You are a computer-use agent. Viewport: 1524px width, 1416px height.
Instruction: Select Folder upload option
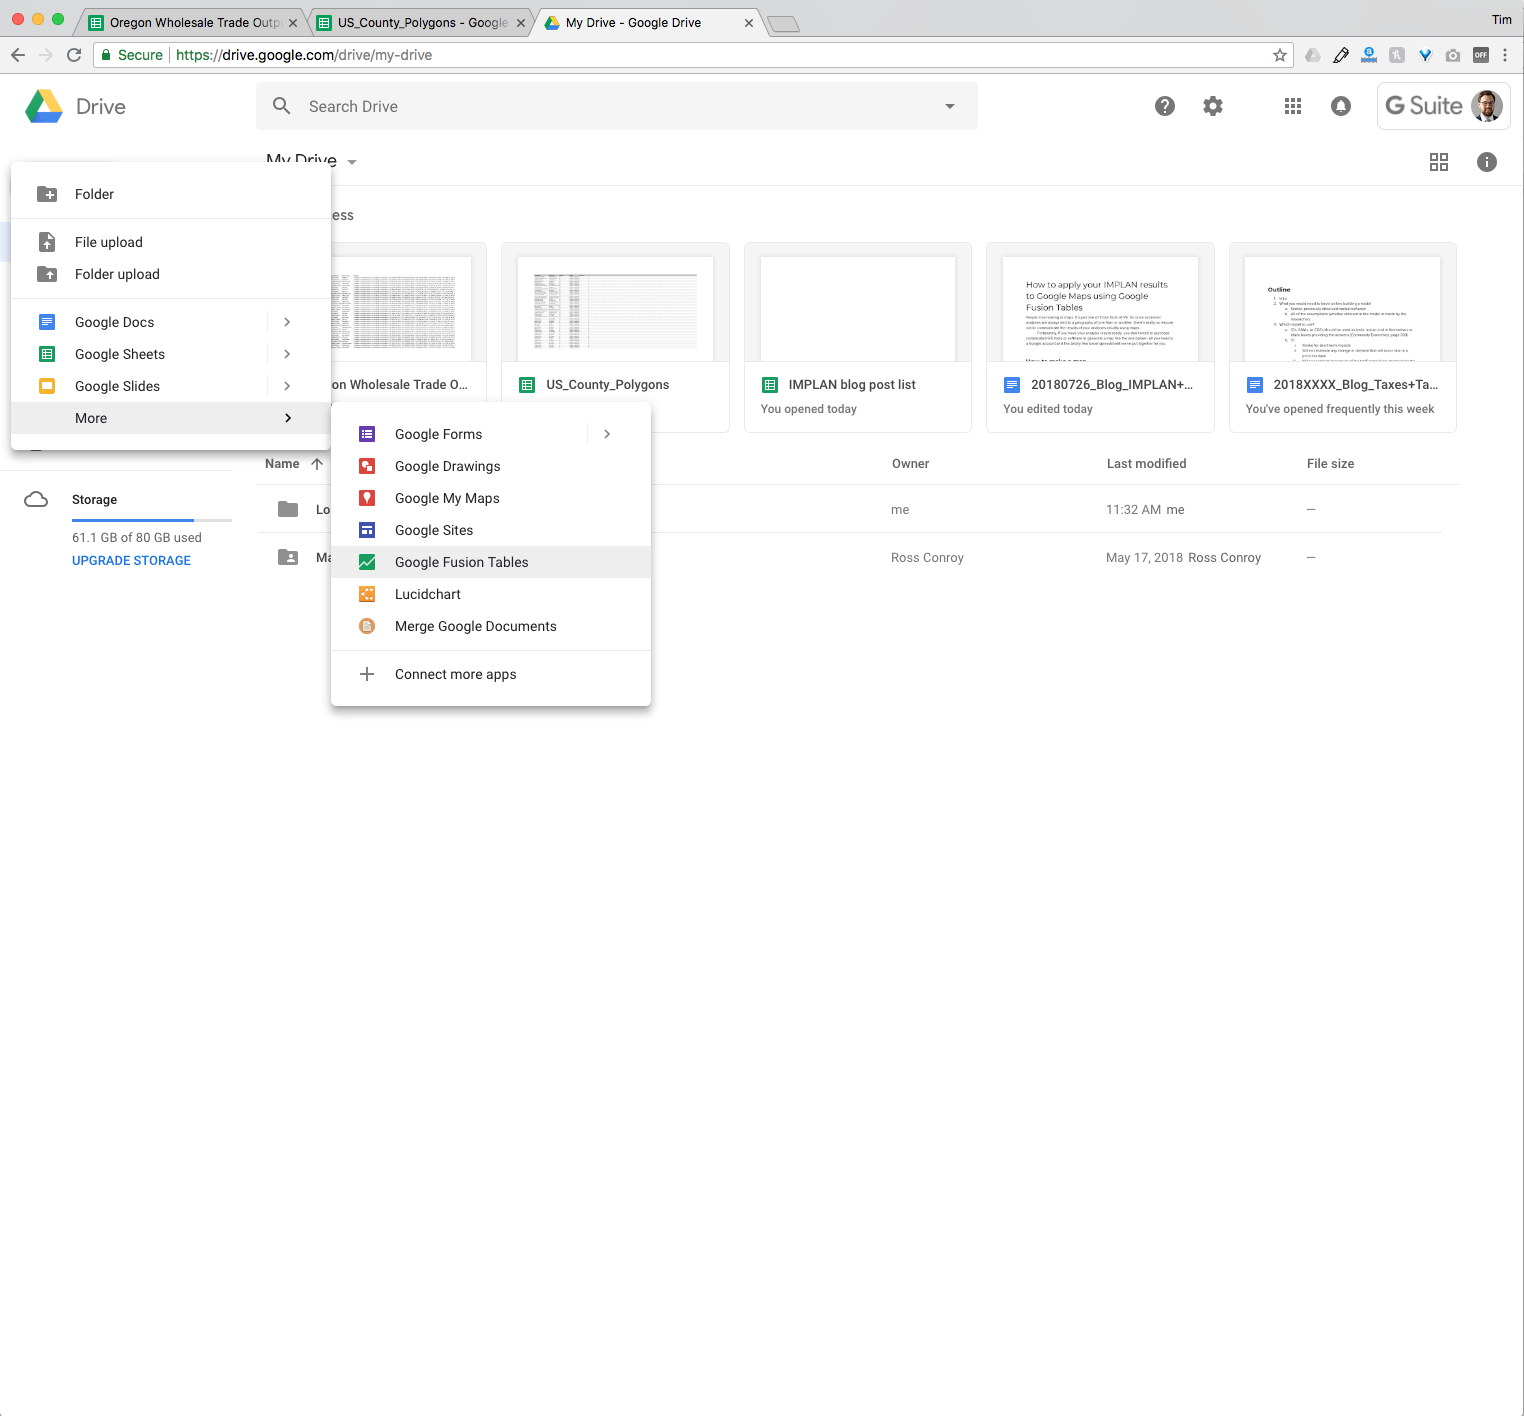click(170, 274)
